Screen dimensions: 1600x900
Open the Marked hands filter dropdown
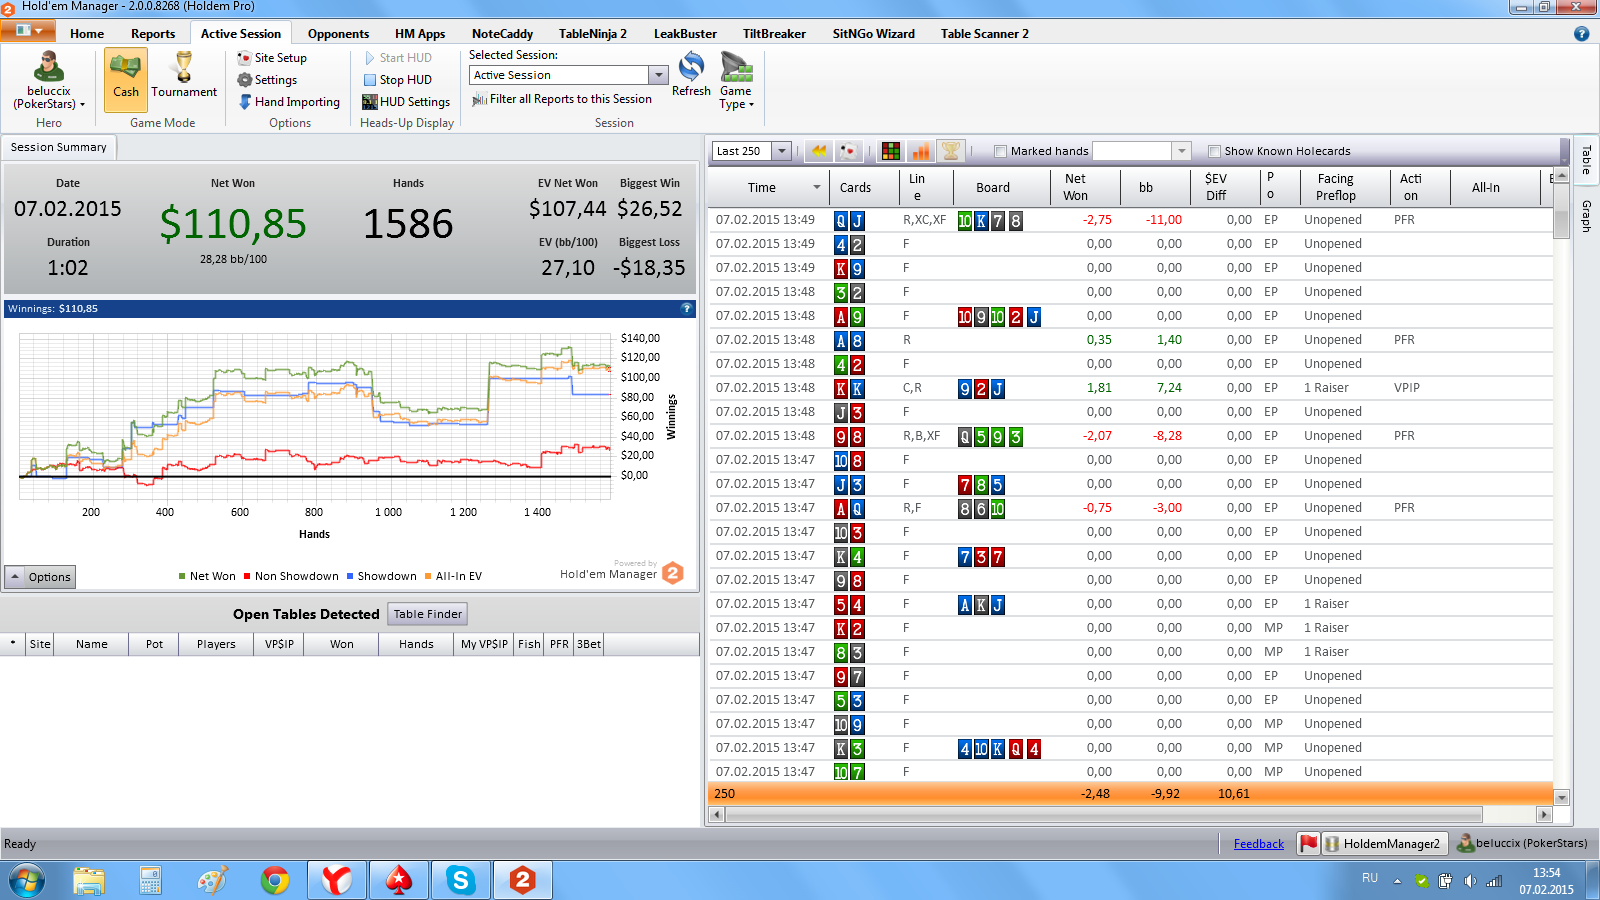point(1182,151)
